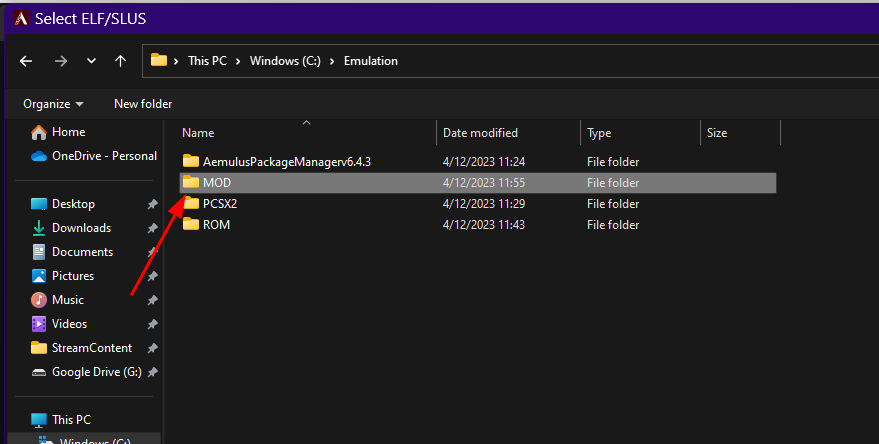Image resolution: width=879 pixels, height=444 pixels.
Task: Create a New folder
Action: pyautogui.click(x=143, y=104)
